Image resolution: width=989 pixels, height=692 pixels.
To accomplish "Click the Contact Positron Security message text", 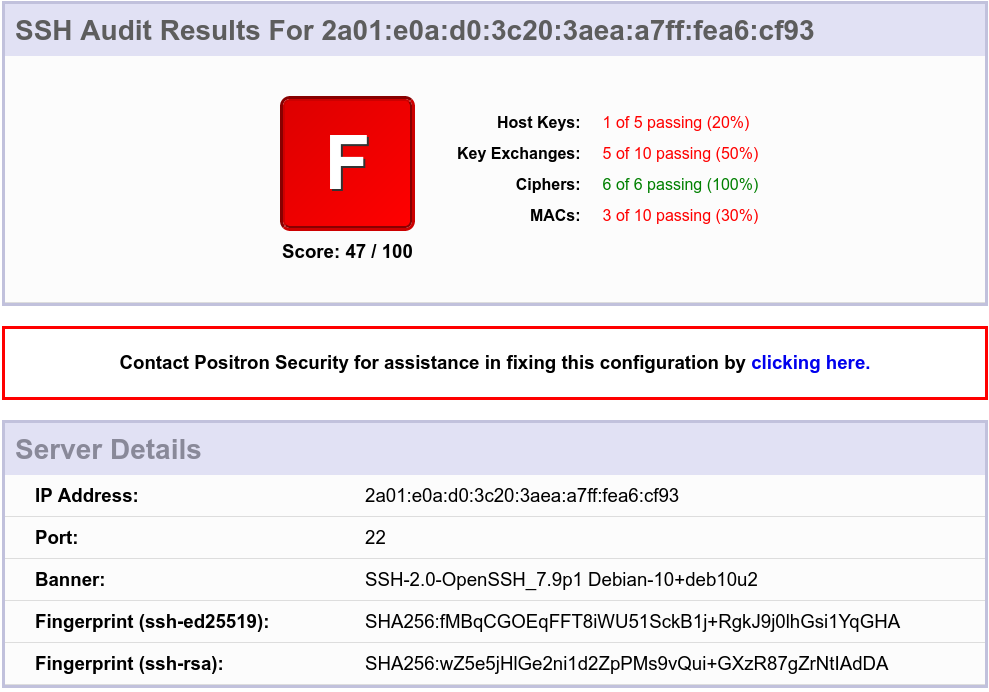I will [x=432, y=363].
